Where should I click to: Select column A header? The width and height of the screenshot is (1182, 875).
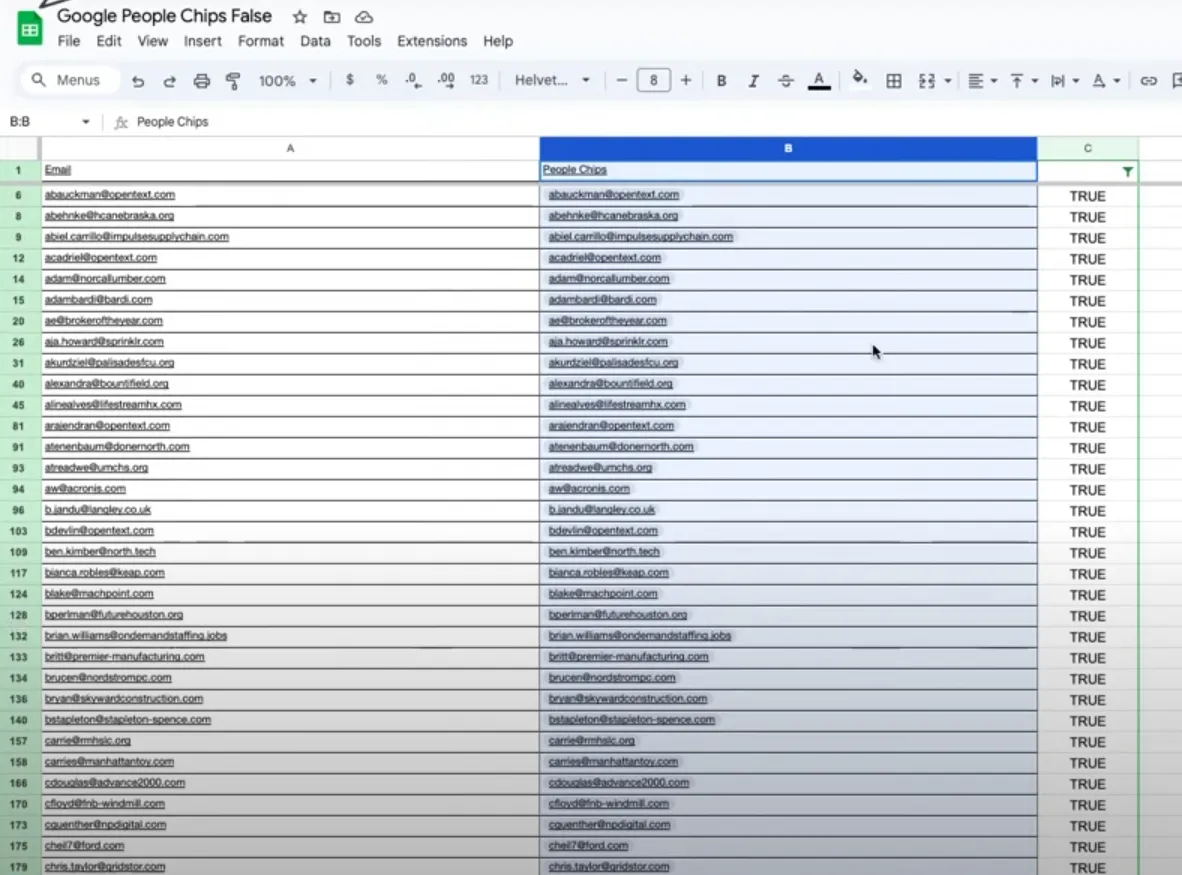(290, 148)
